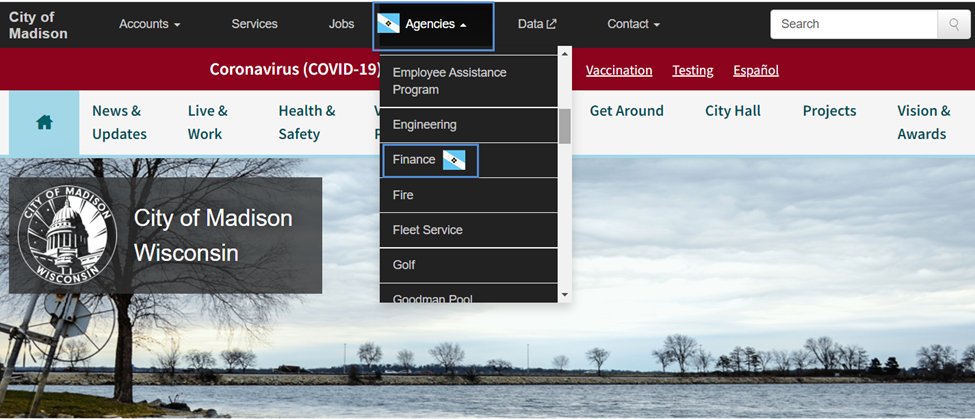
Task: Click the Agencies list scrollbar down arrow
Action: [565, 295]
